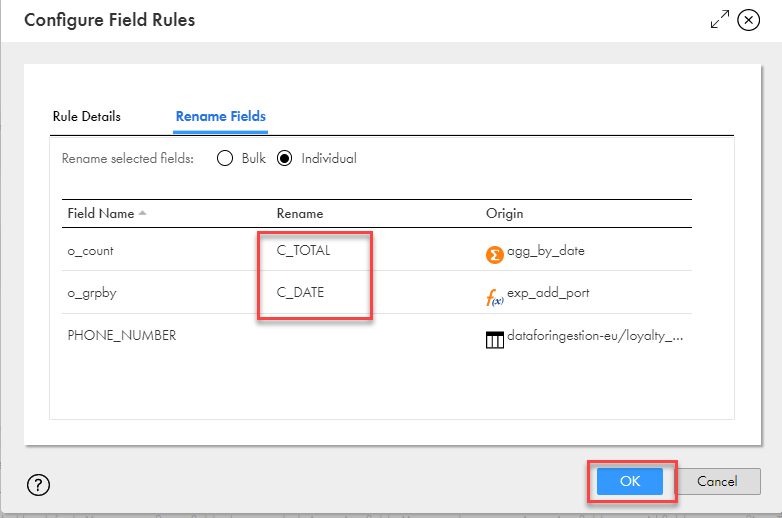Edit the C_DATE rename field
This screenshot has height=518, width=782.
(x=300, y=293)
